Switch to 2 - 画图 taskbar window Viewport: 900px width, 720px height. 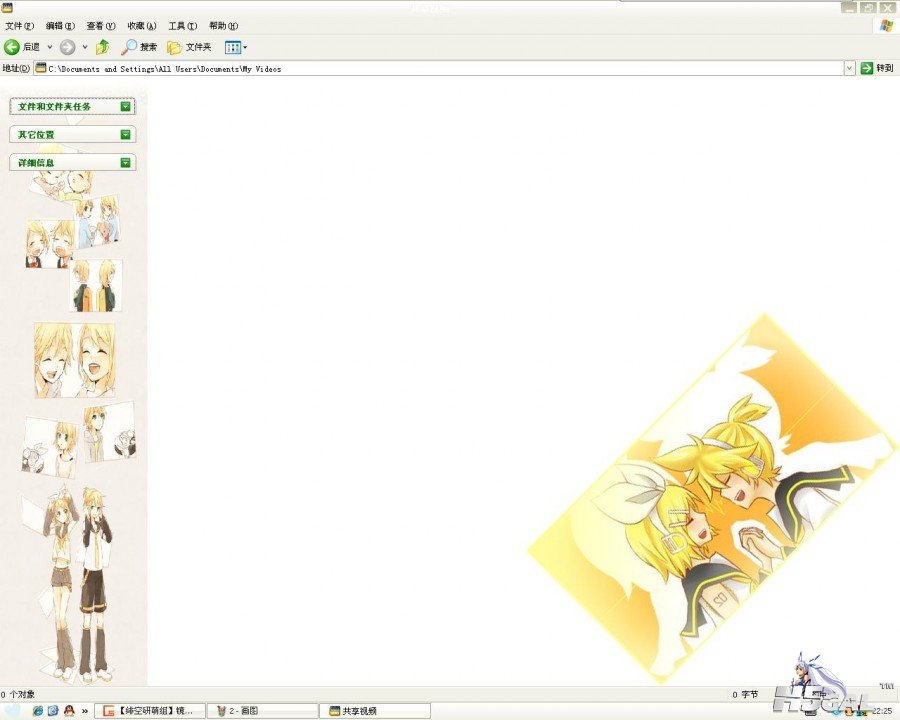(x=262, y=711)
